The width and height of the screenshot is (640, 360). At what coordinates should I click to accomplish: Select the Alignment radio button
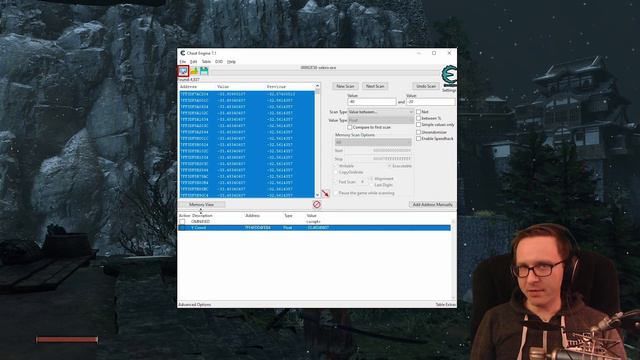click(371, 179)
